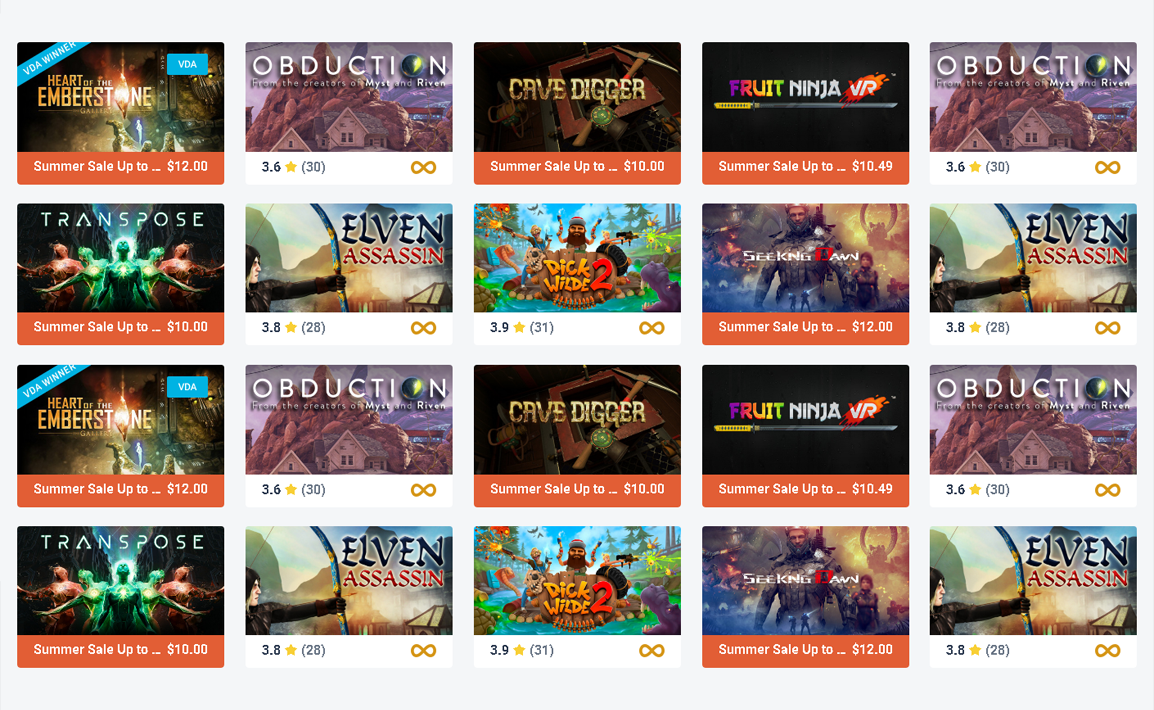Click the infinity icon on the bottom-right Elven Assassin card
Image resolution: width=1154 pixels, height=710 pixels.
pyautogui.click(x=1108, y=650)
